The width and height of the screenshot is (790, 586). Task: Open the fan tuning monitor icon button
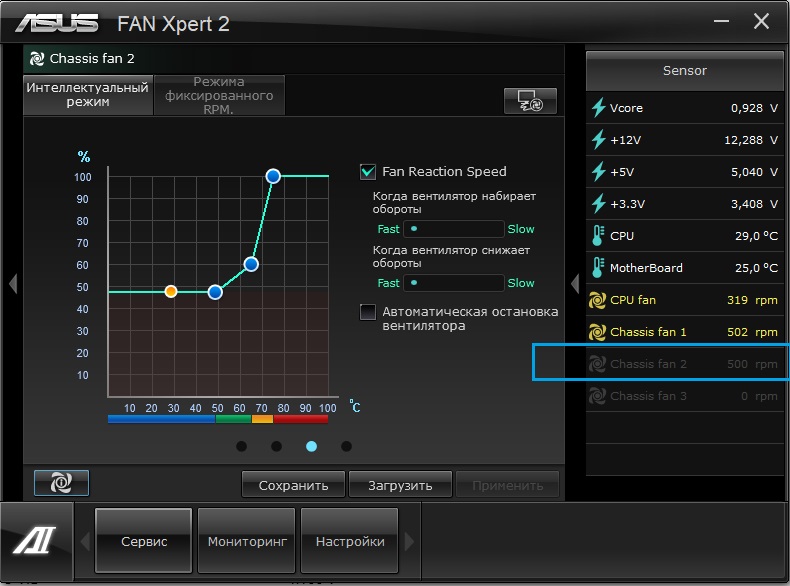[x=530, y=101]
